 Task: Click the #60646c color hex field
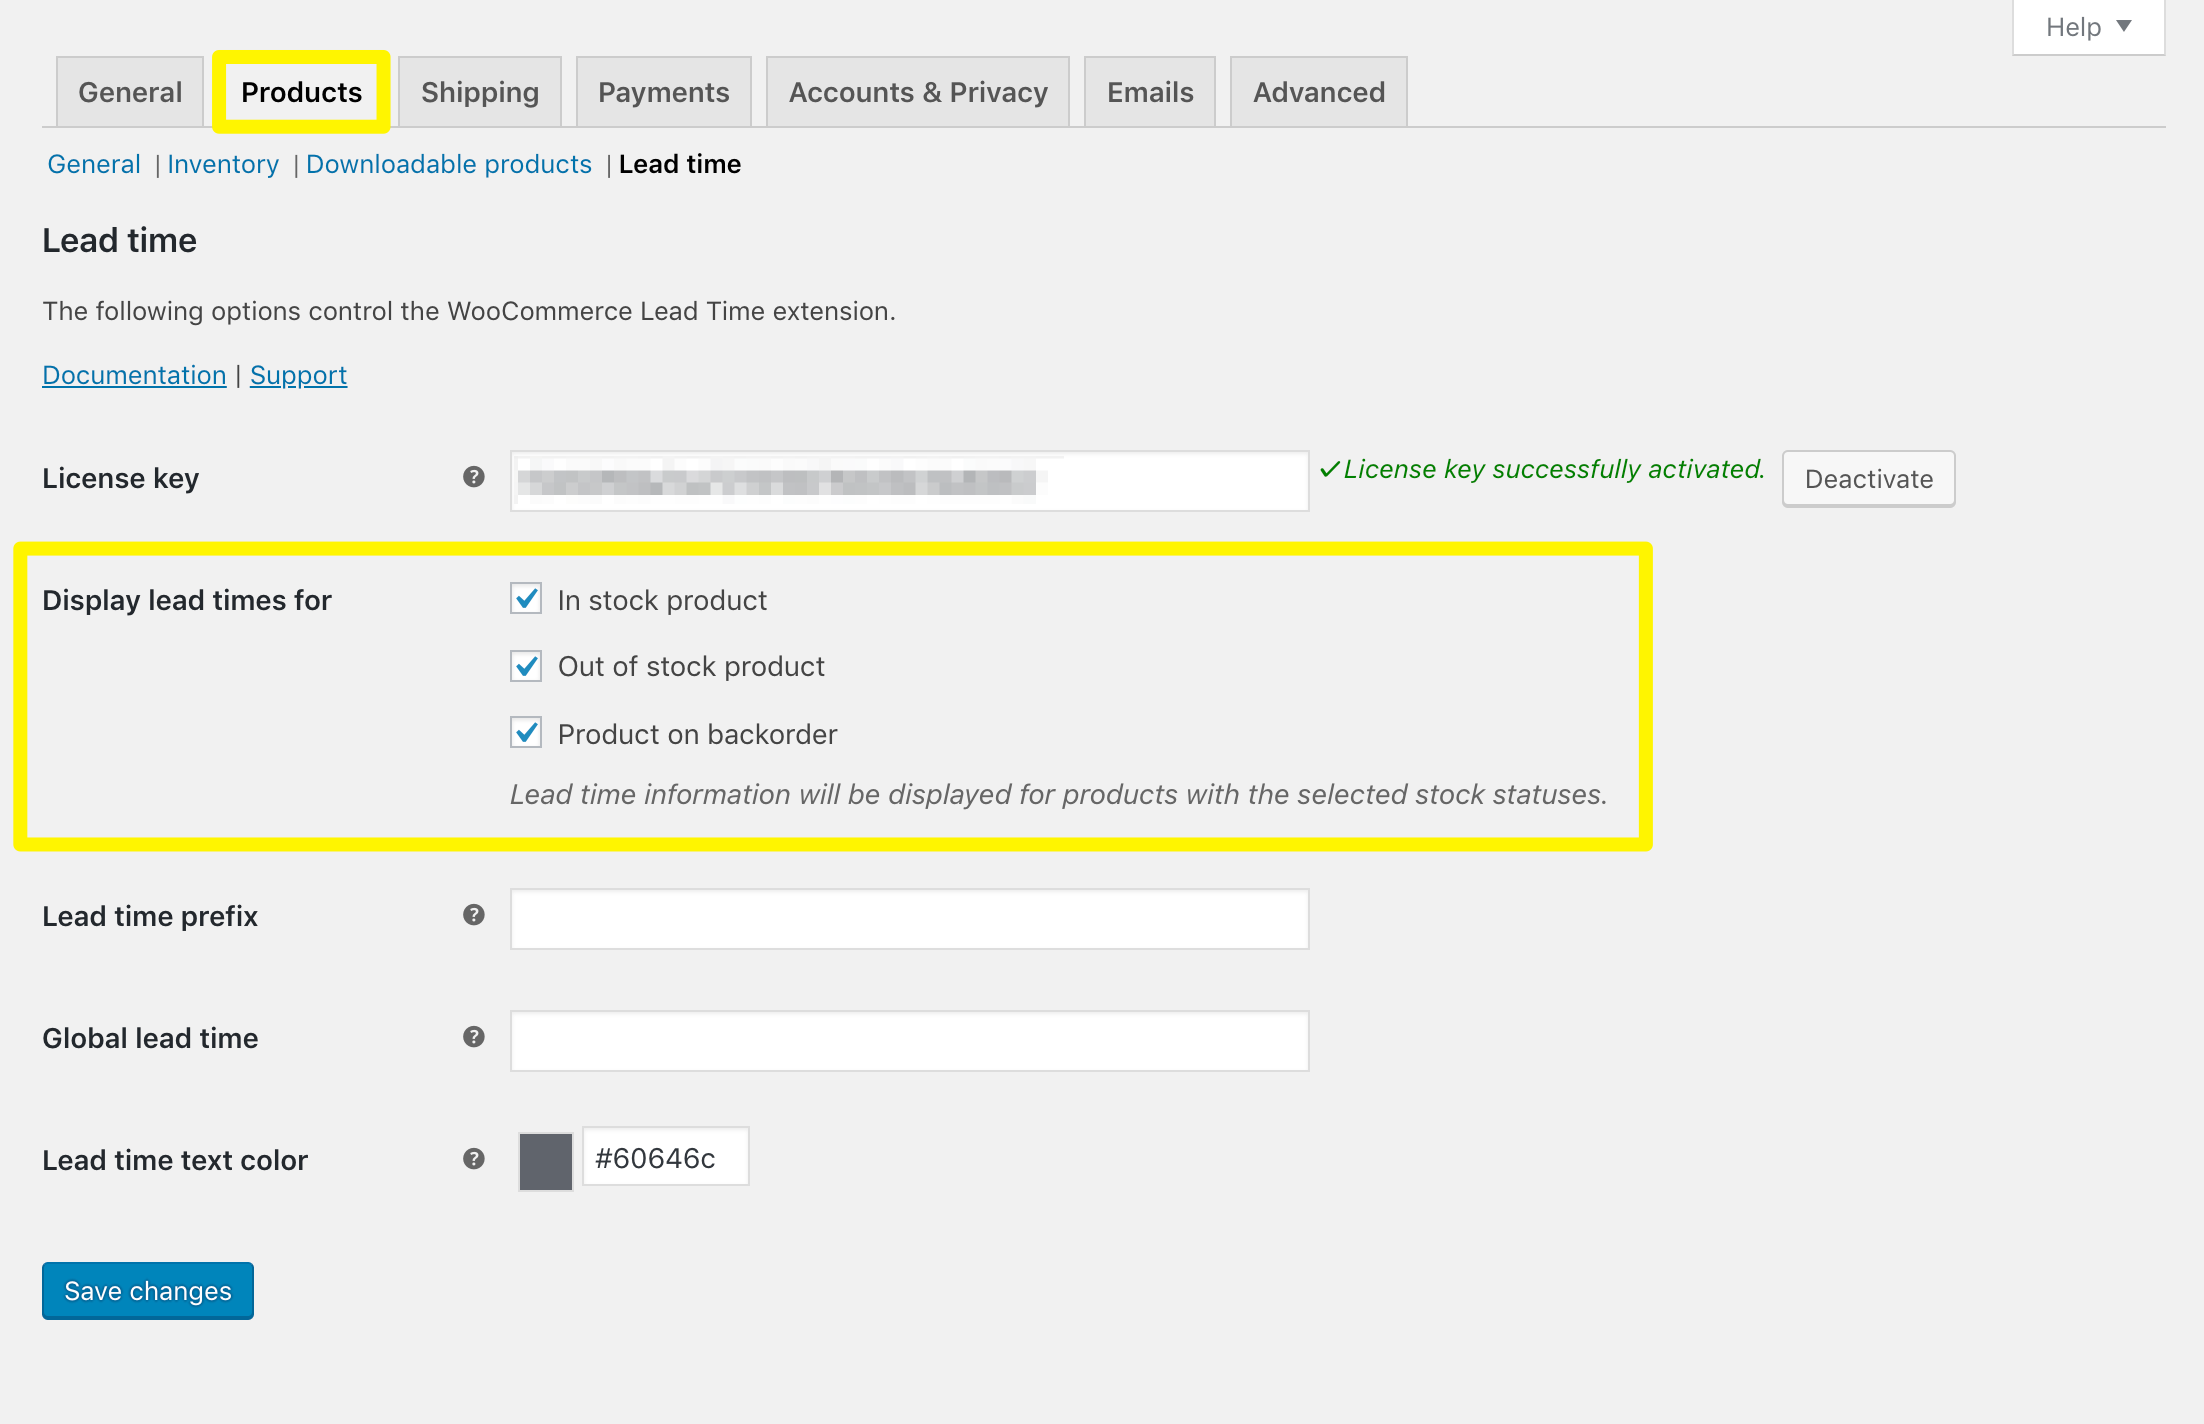665,1157
